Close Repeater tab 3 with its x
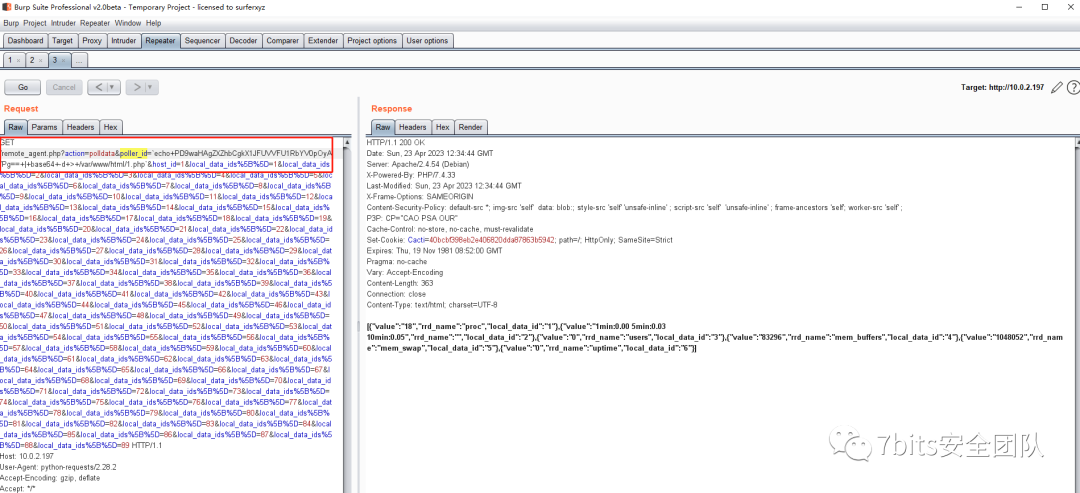Screen dimensions: 1080x493 [63, 61]
